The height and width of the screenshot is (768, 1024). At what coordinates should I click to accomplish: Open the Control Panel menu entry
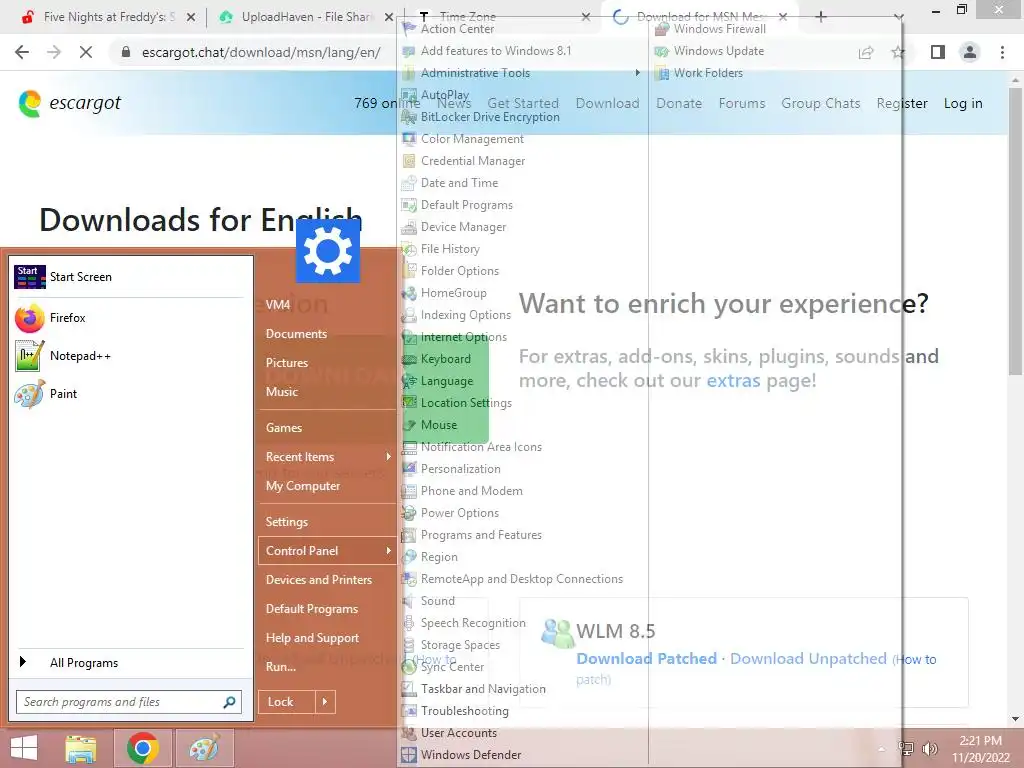pos(327,551)
